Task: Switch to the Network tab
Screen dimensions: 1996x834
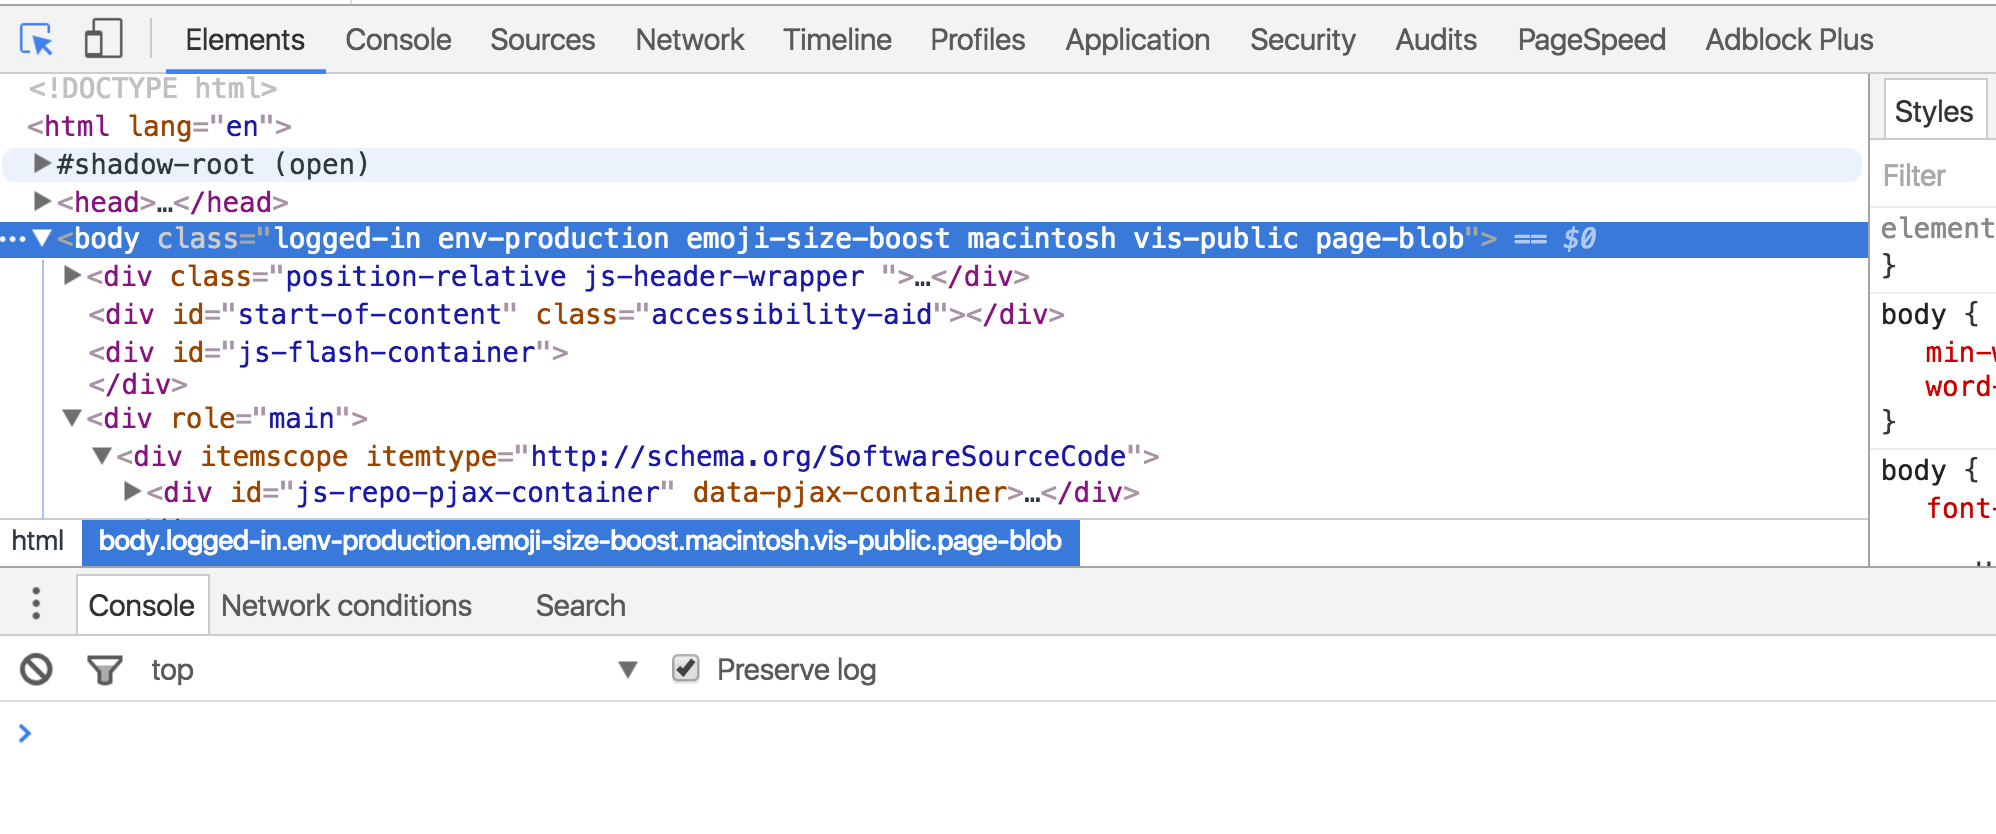Action: pos(689,40)
